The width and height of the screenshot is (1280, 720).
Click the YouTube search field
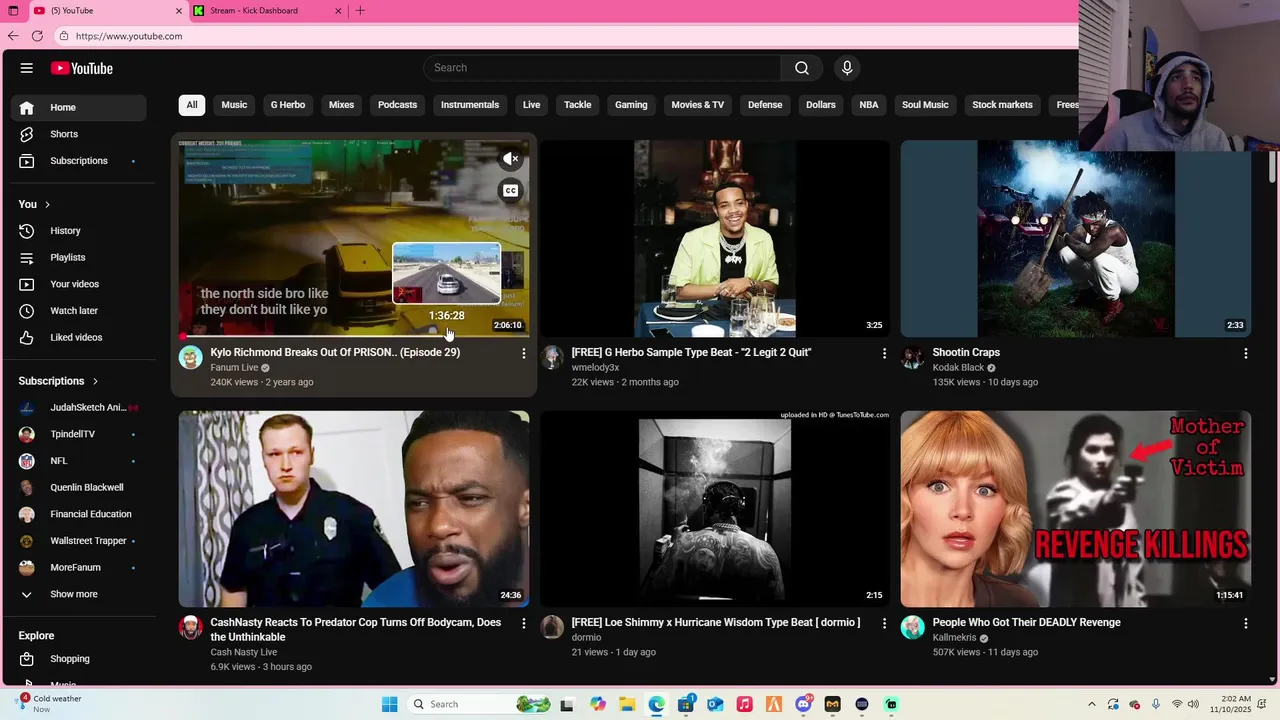602,68
